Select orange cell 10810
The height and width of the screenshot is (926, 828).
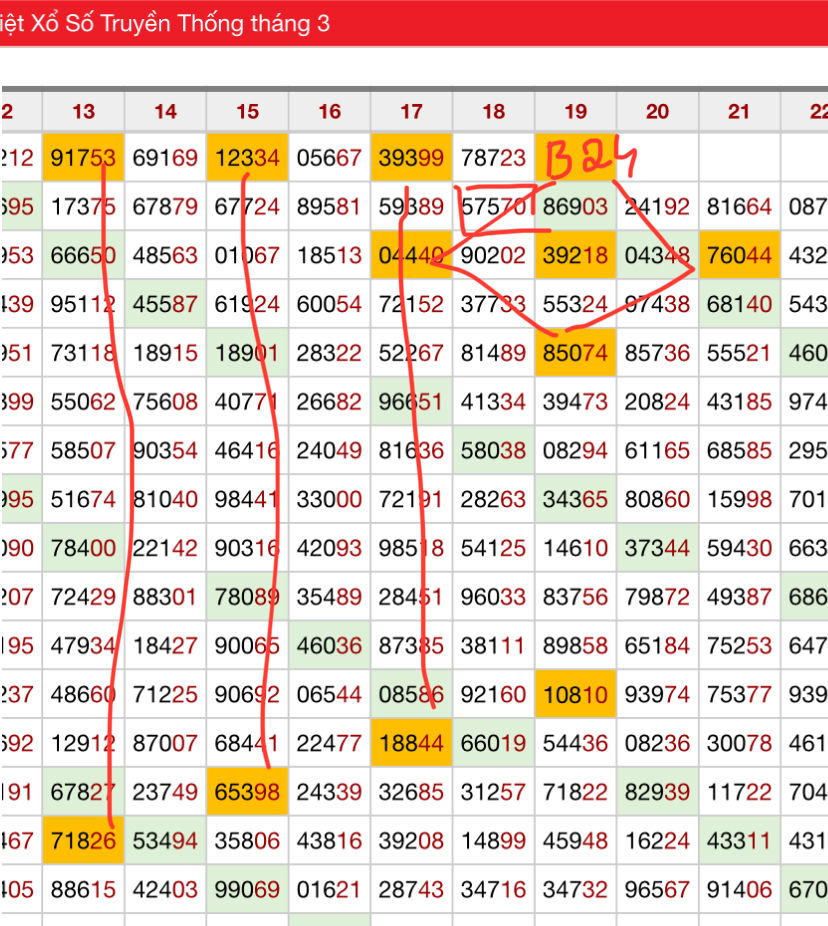pos(575,694)
